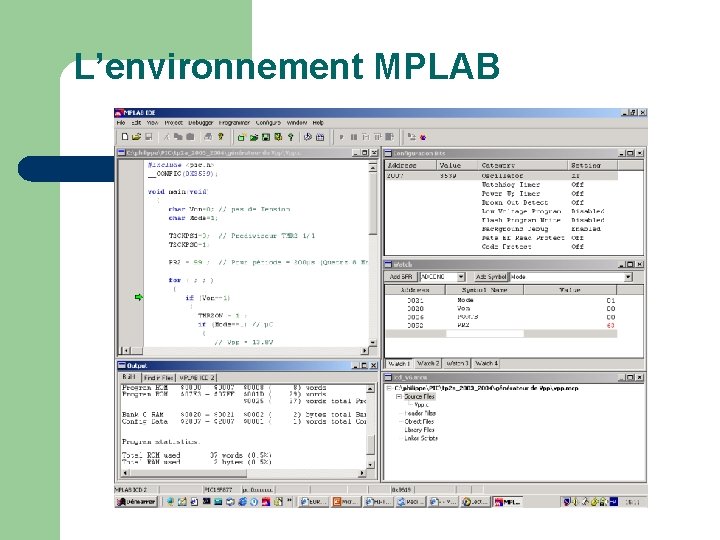
Task: Click the green program counter arrow
Action: click(x=139, y=298)
